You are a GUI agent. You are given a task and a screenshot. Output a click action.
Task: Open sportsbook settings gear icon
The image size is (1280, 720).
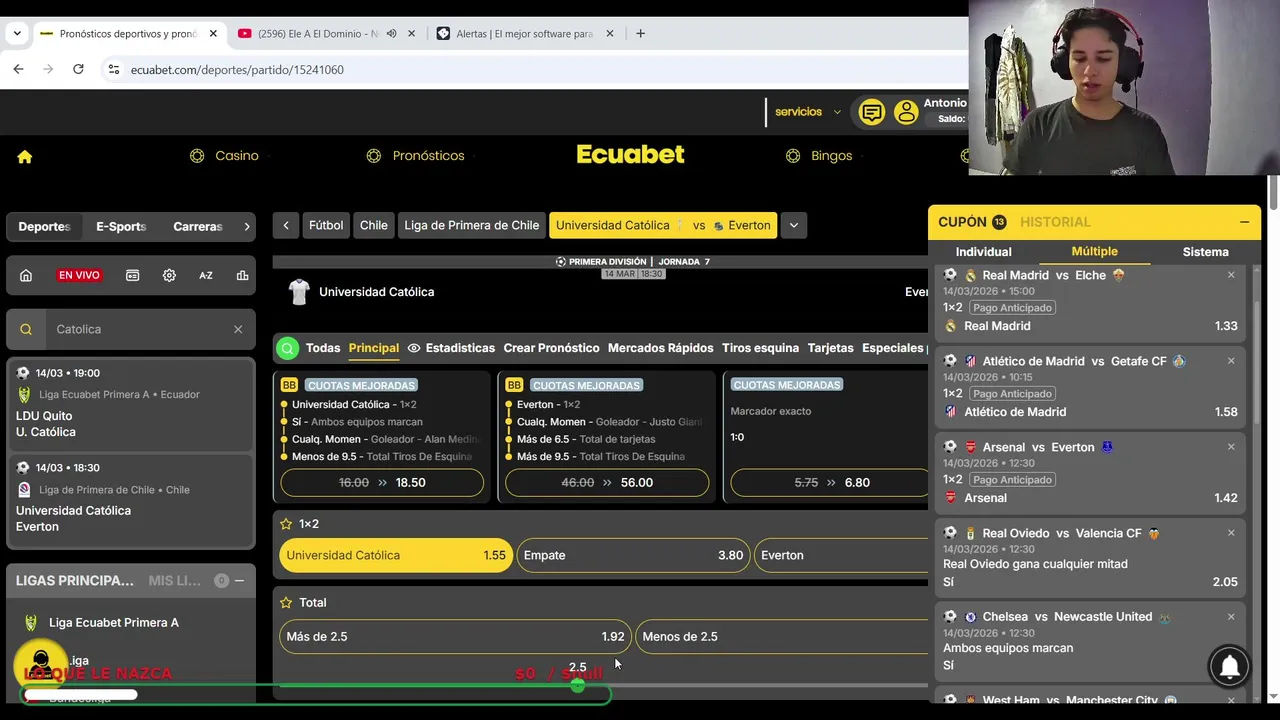pos(169,275)
